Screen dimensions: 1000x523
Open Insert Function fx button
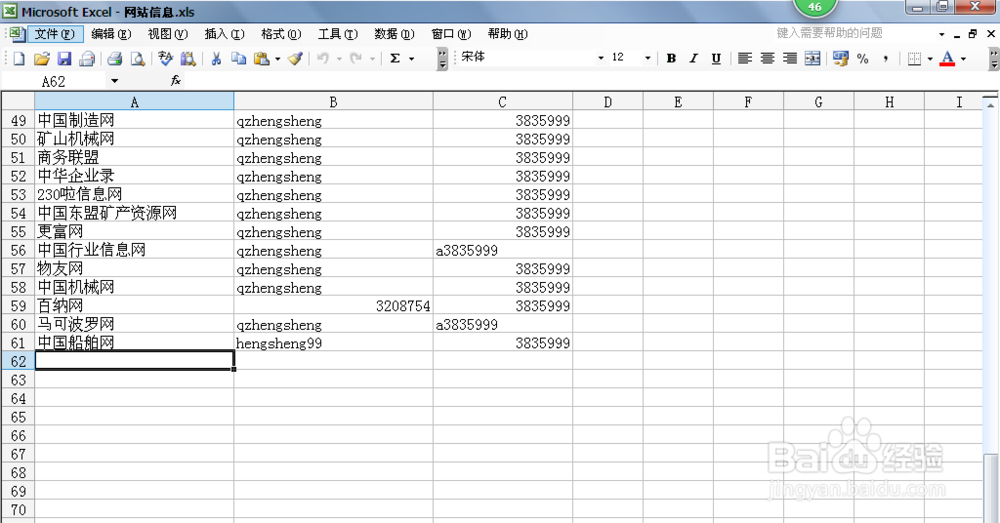coord(175,80)
